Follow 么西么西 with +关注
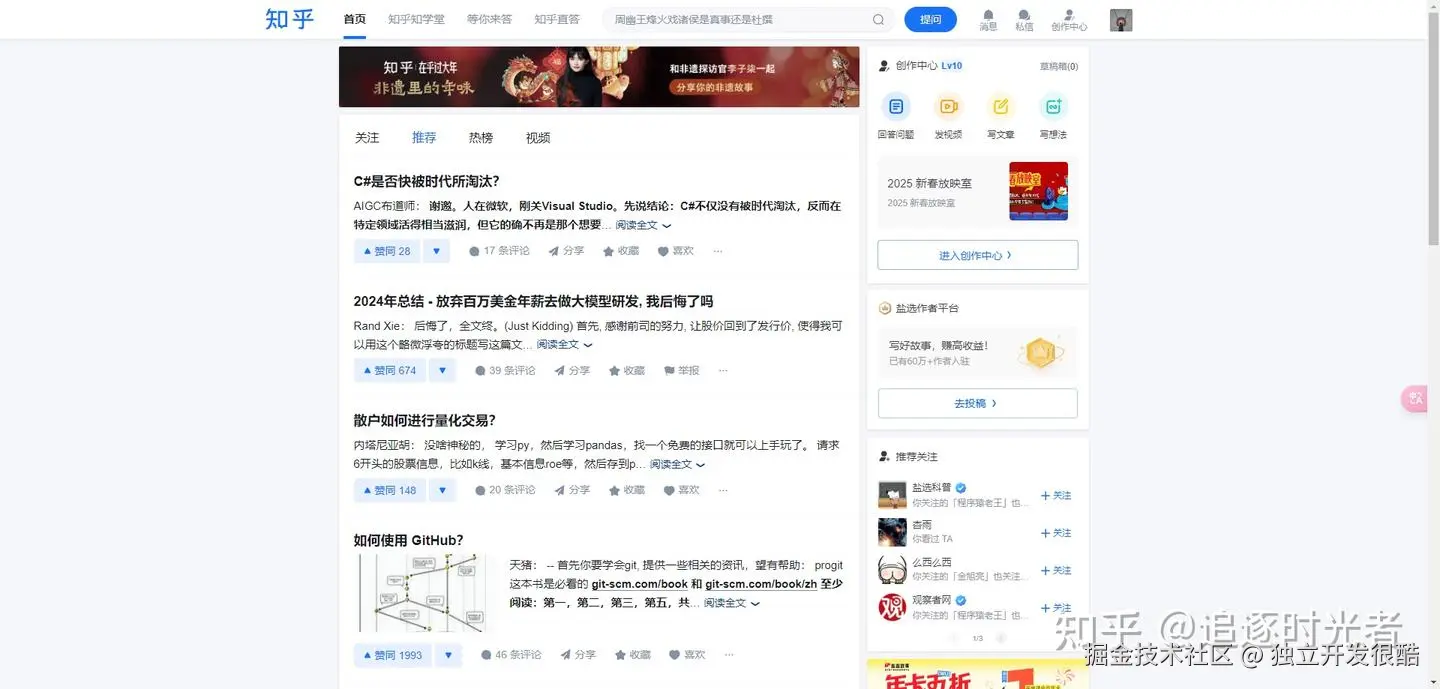The width and height of the screenshot is (1440, 689). (1056, 571)
